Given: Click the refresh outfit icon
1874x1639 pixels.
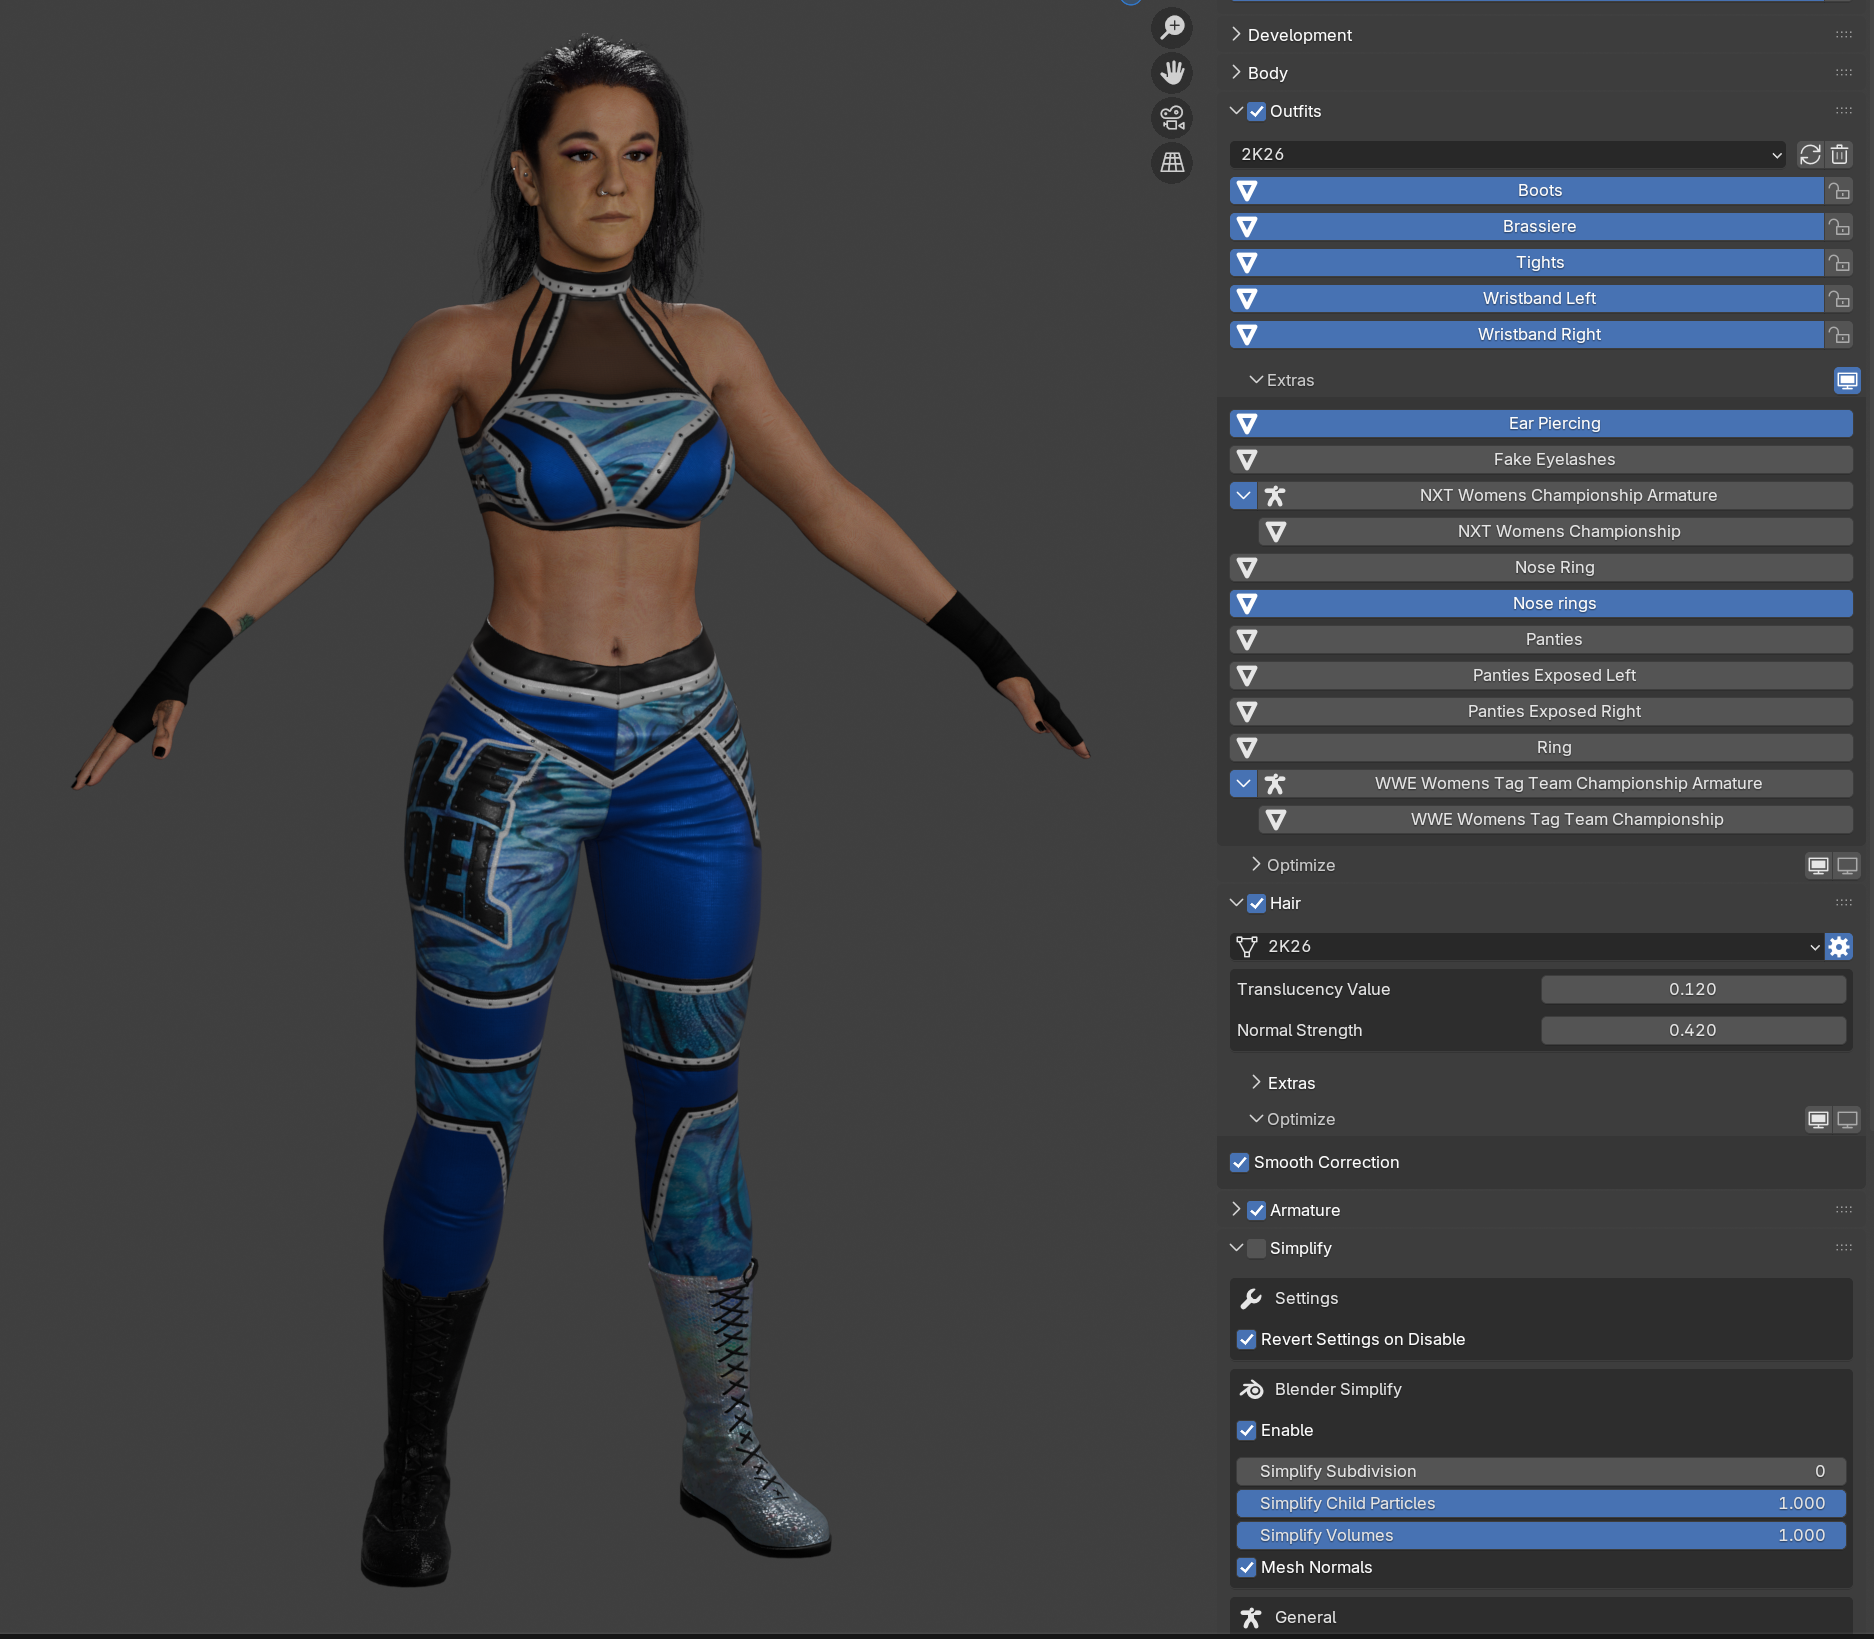Looking at the screenshot, I should click(1810, 155).
